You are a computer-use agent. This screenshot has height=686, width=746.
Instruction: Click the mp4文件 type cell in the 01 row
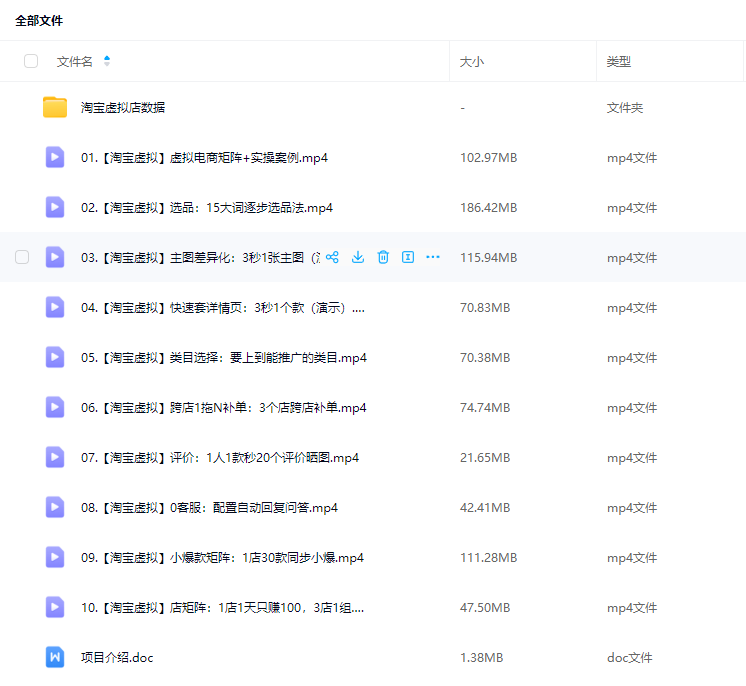click(632, 157)
